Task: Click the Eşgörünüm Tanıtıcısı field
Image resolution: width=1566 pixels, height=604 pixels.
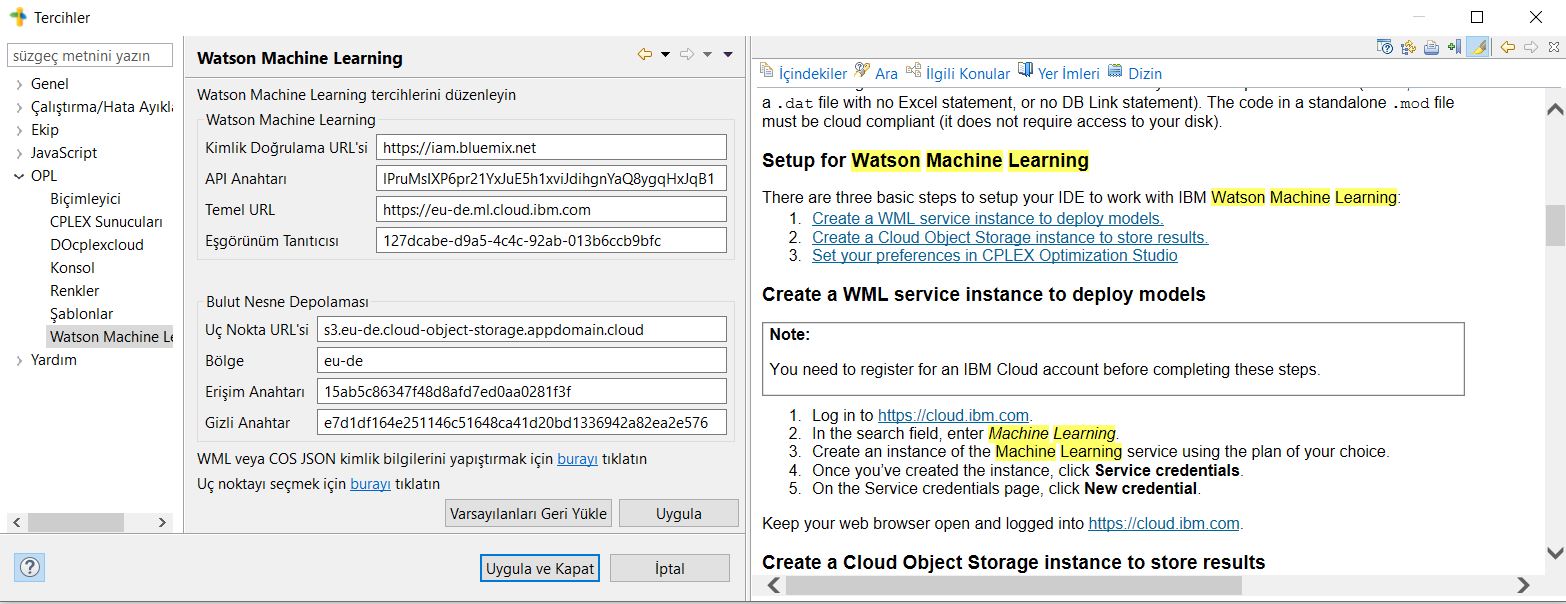Action: click(552, 240)
